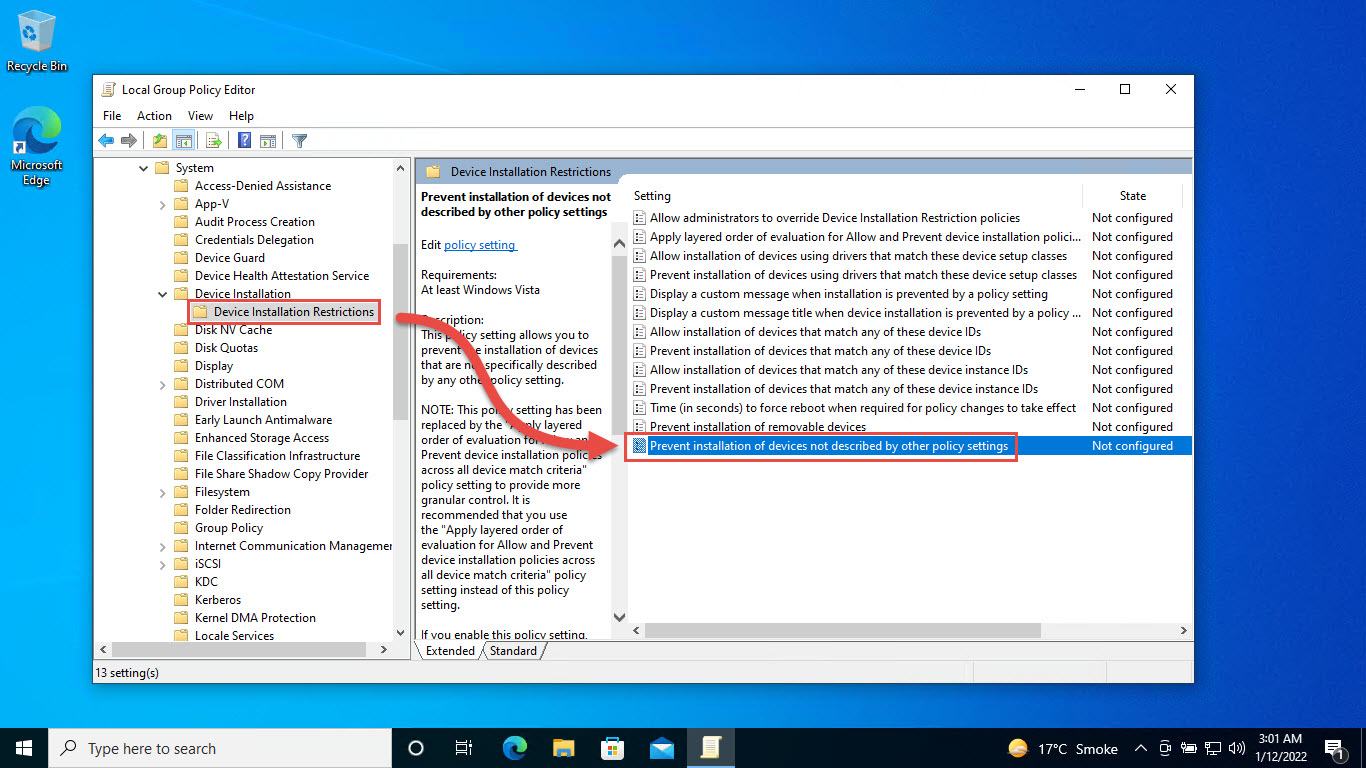The width and height of the screenshot is (1366, 768).
Task: Select the Disk Quotas tree folder
Action: (x=226, y=348)
